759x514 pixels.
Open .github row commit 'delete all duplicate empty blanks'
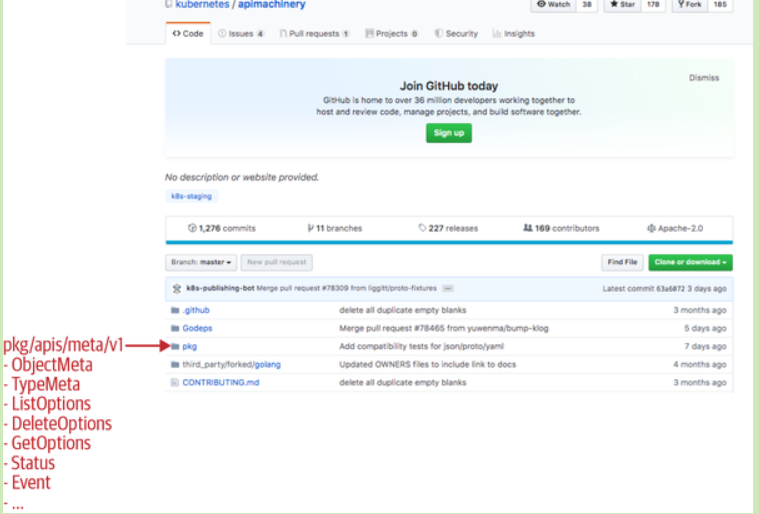coord(403,310)
